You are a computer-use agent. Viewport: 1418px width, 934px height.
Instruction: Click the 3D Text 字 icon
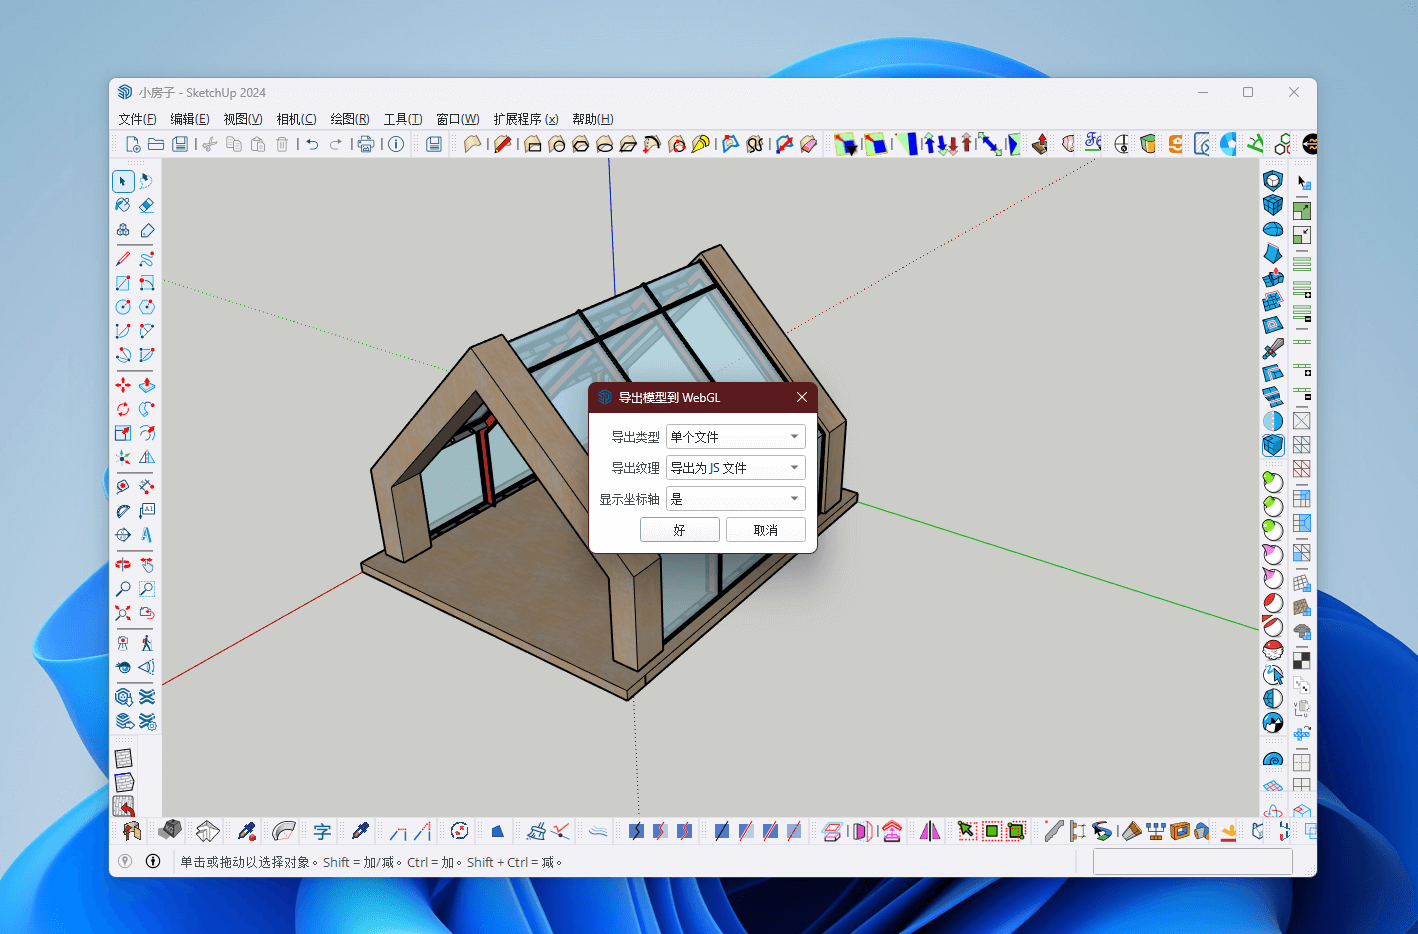(322, 831)
